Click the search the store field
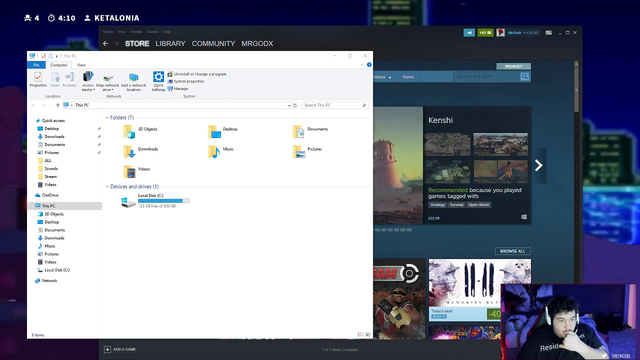640x360 pixels. click(487, 76)
